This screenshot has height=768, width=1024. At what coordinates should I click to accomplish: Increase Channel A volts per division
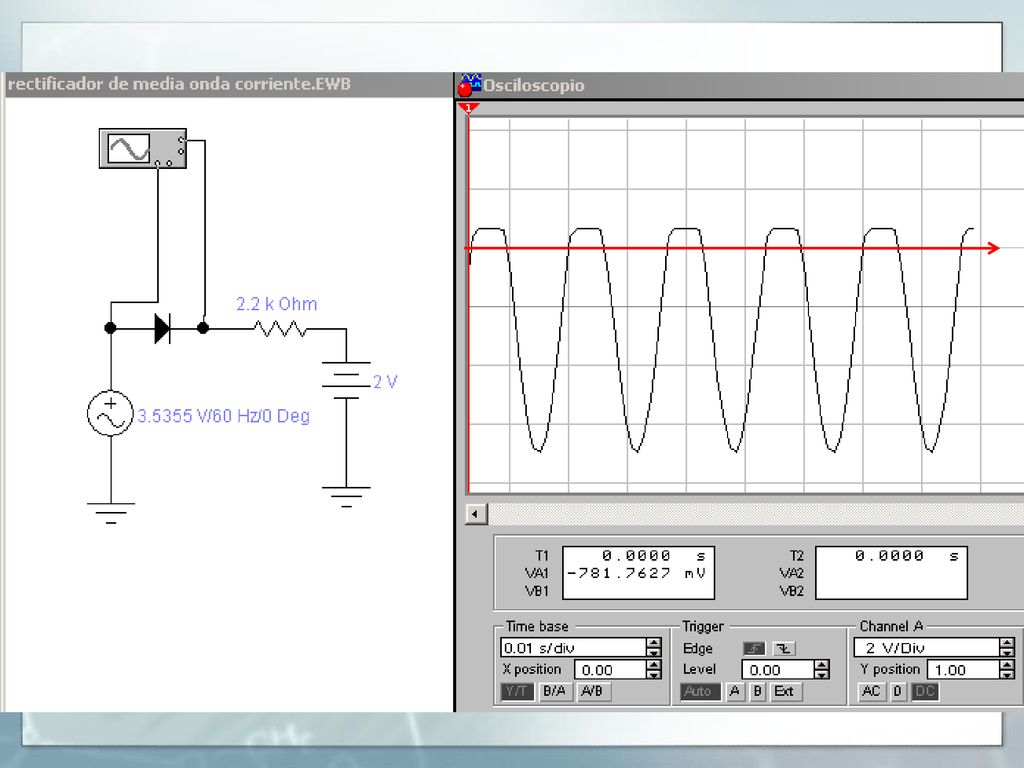[1008, 643]
